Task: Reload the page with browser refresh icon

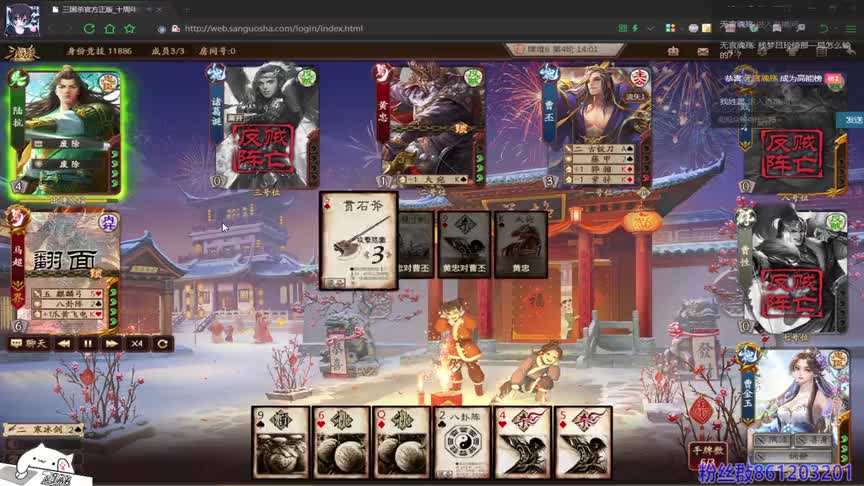Action: (90, 28)
